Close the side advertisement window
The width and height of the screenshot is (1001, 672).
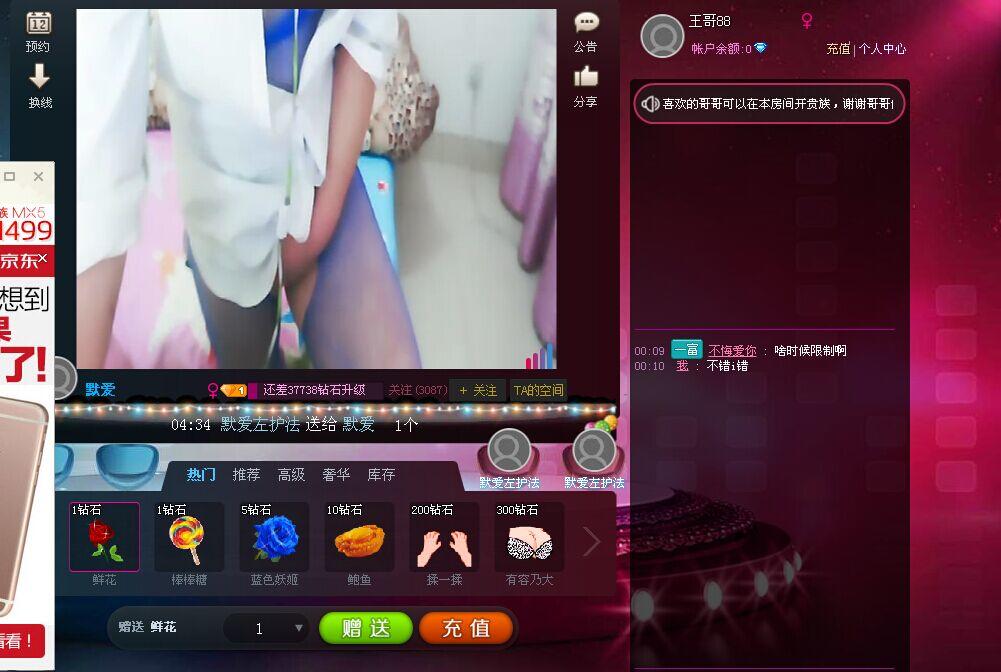38,176
